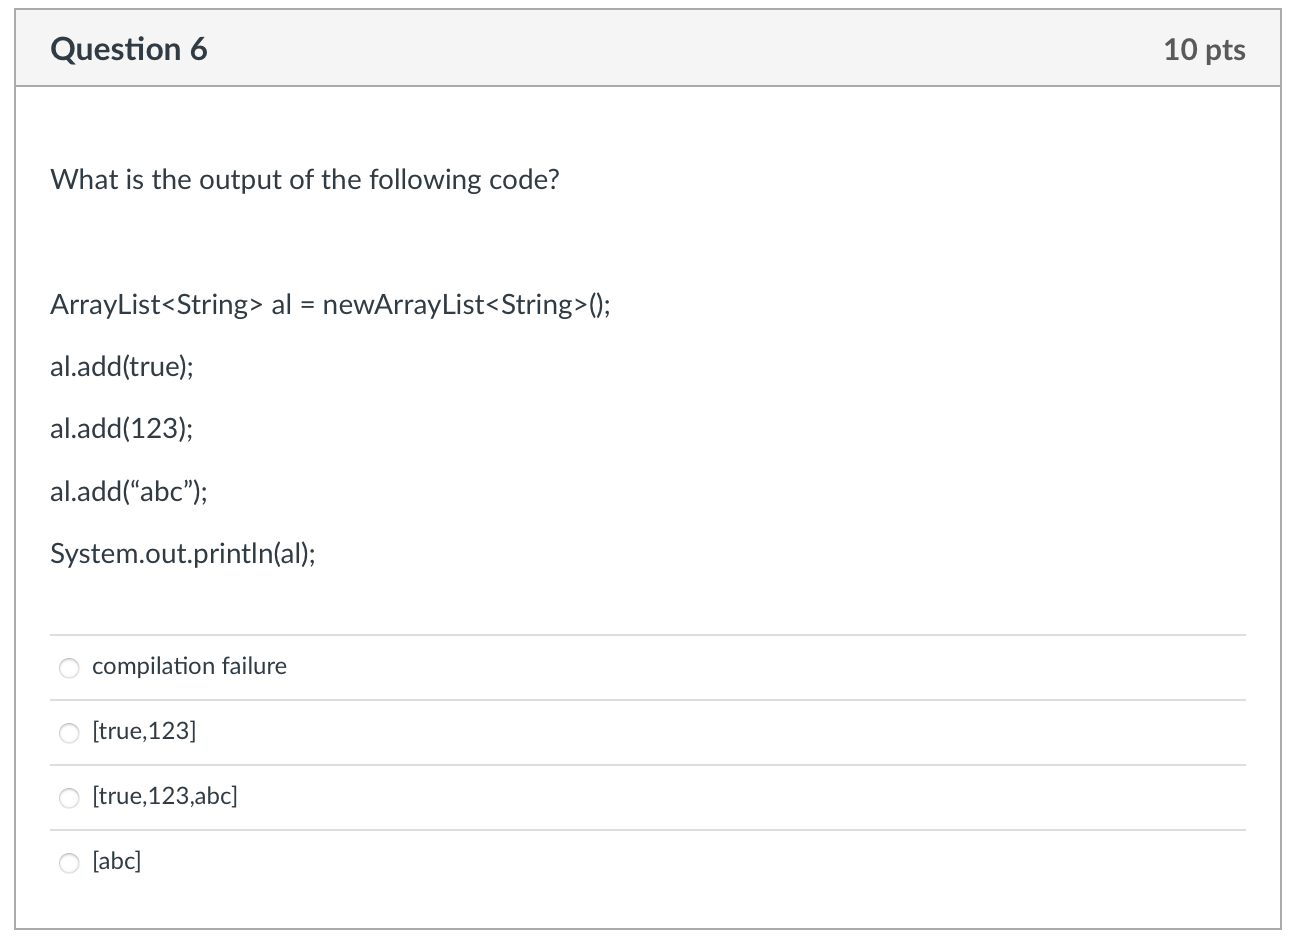Click the System.out.println(al); line
This screenshot has height=946, width=1304.
point(183,553)
